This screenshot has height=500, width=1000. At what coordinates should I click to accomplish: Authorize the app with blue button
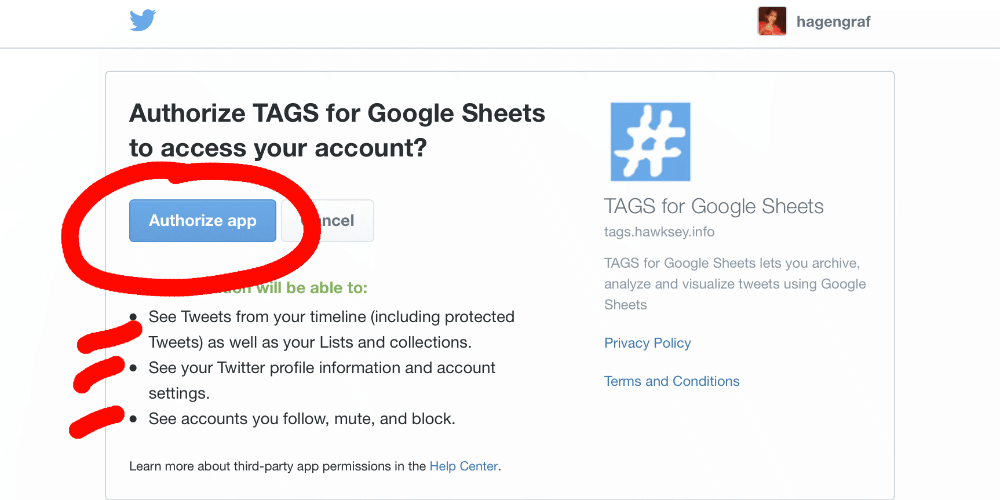[x=202, y=221]
